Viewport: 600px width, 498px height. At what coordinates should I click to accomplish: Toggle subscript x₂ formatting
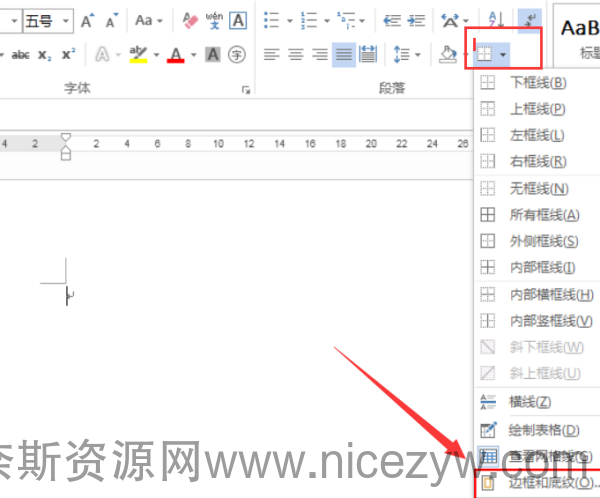45,55
